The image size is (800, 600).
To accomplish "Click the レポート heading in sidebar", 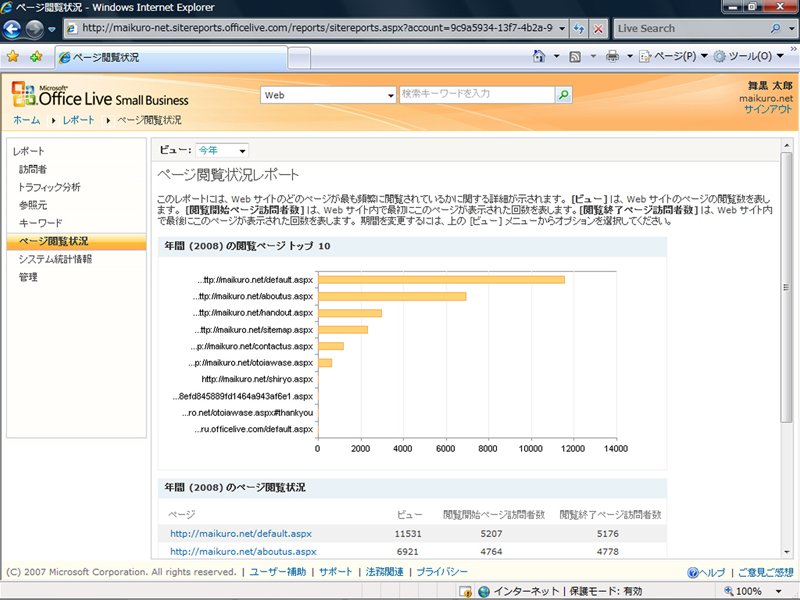I will pos(29,151).
